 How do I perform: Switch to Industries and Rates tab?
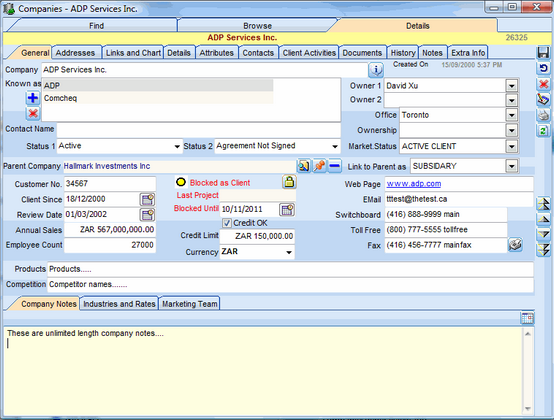pyautogui.click(x=119, y=304)
